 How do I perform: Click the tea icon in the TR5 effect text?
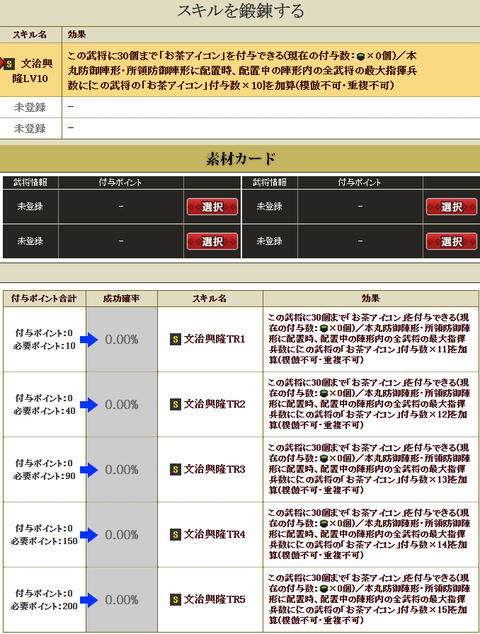click(x=324, y=589)
